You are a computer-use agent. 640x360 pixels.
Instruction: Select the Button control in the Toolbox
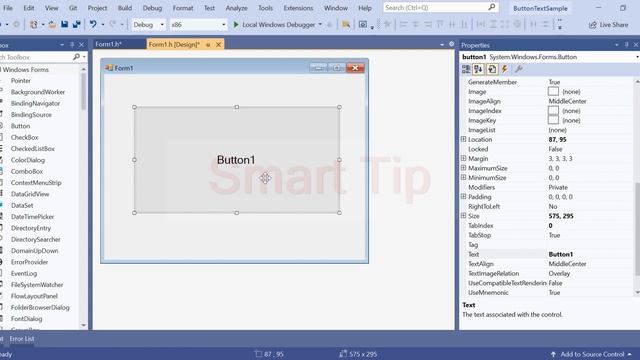[20, 126]
